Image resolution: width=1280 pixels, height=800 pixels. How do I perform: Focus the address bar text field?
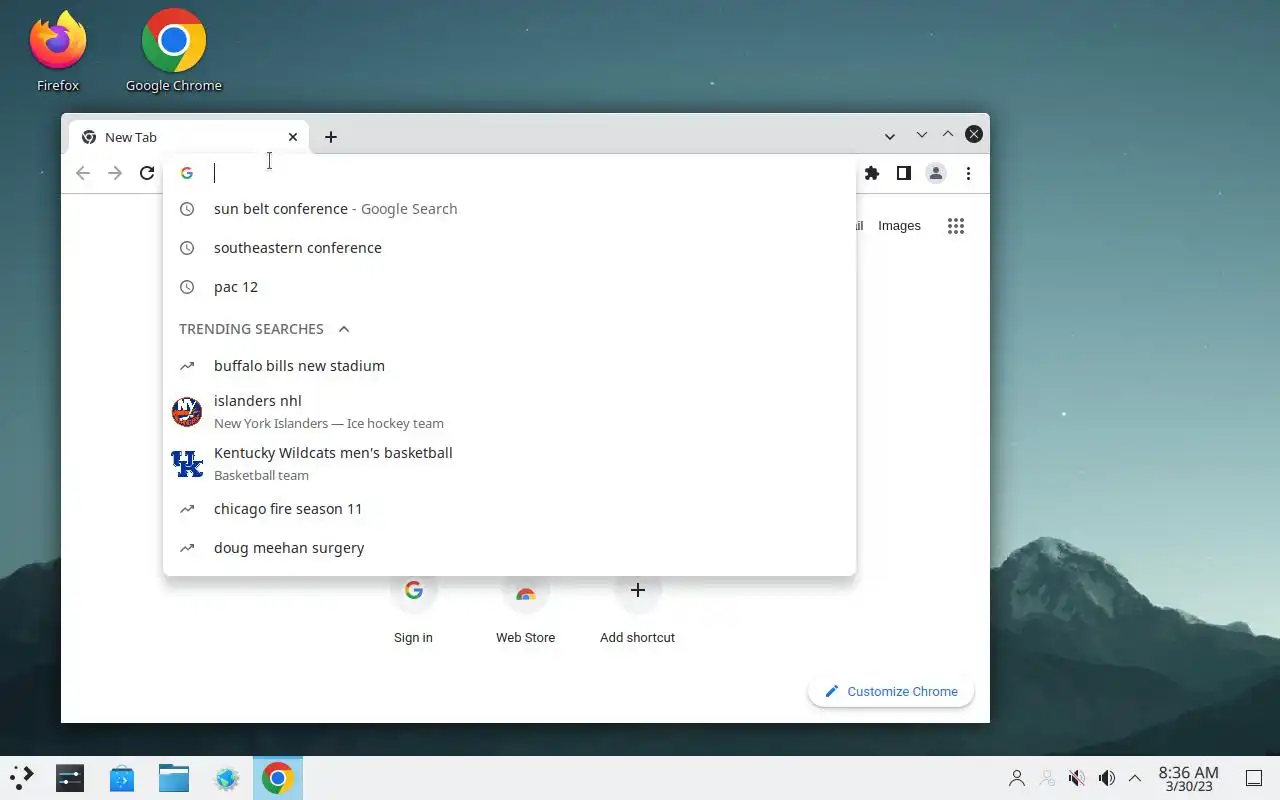click(x=530, y=173)
